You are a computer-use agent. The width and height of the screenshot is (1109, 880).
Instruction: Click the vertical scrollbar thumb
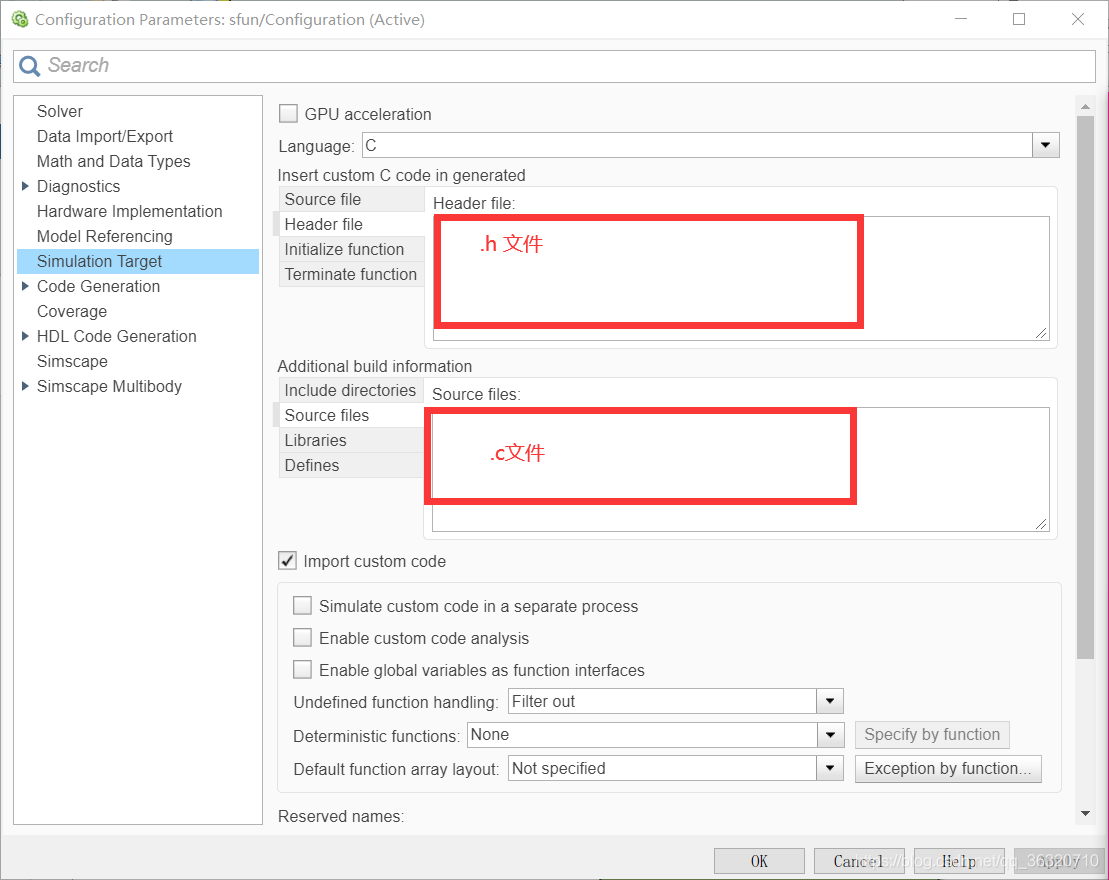point(1085,388)
